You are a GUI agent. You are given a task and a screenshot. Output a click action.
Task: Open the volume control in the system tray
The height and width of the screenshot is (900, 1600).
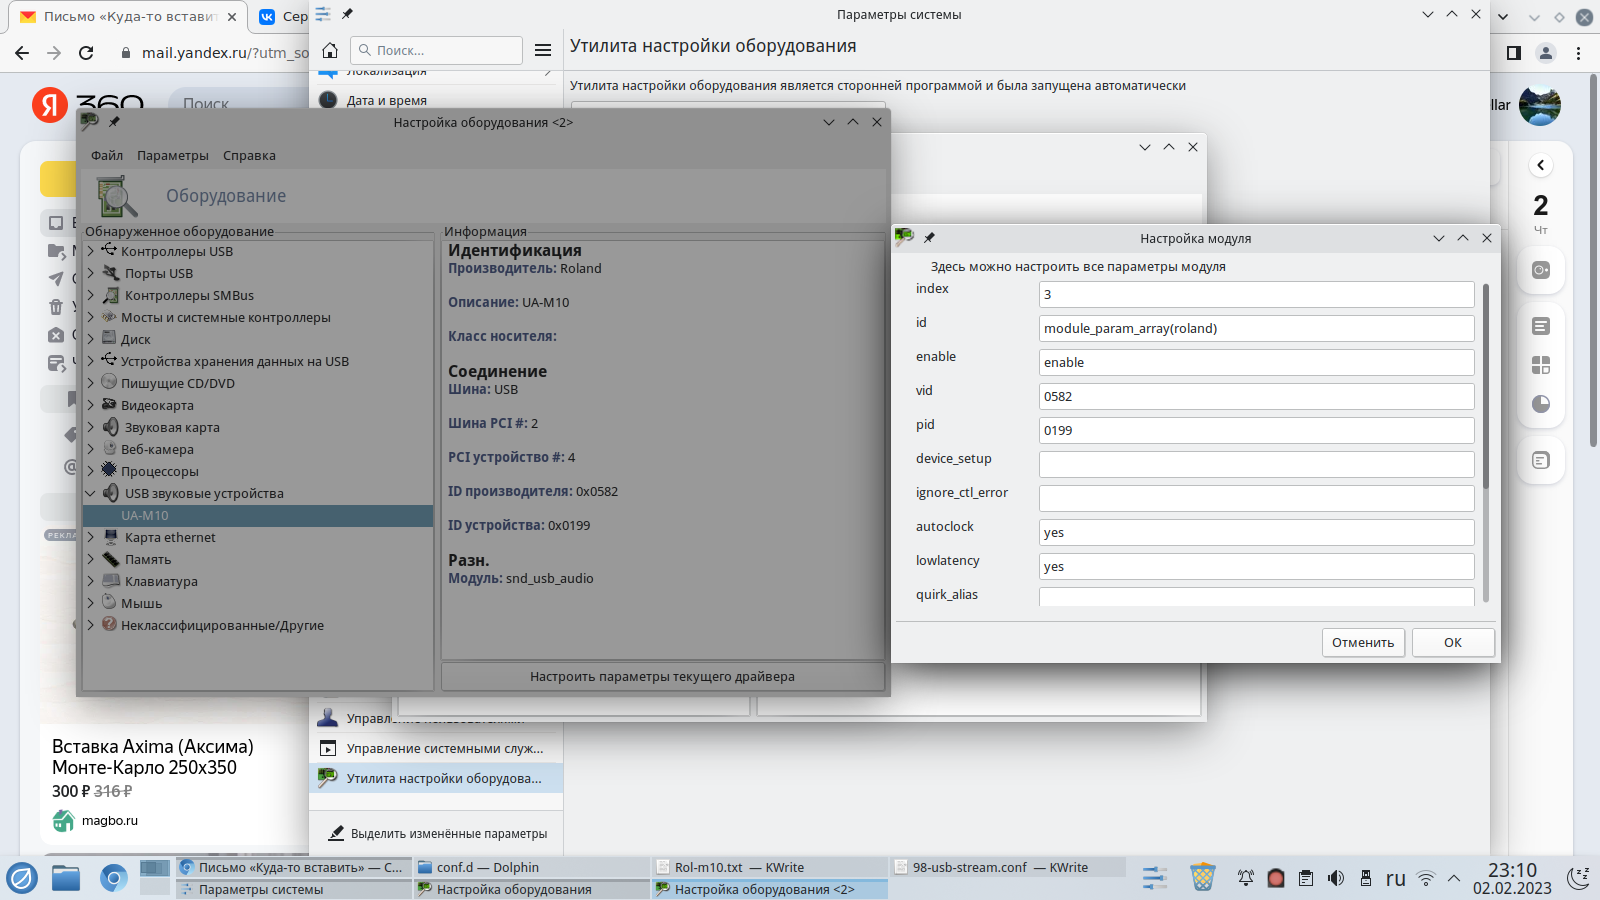click(x=1336, y=878)
